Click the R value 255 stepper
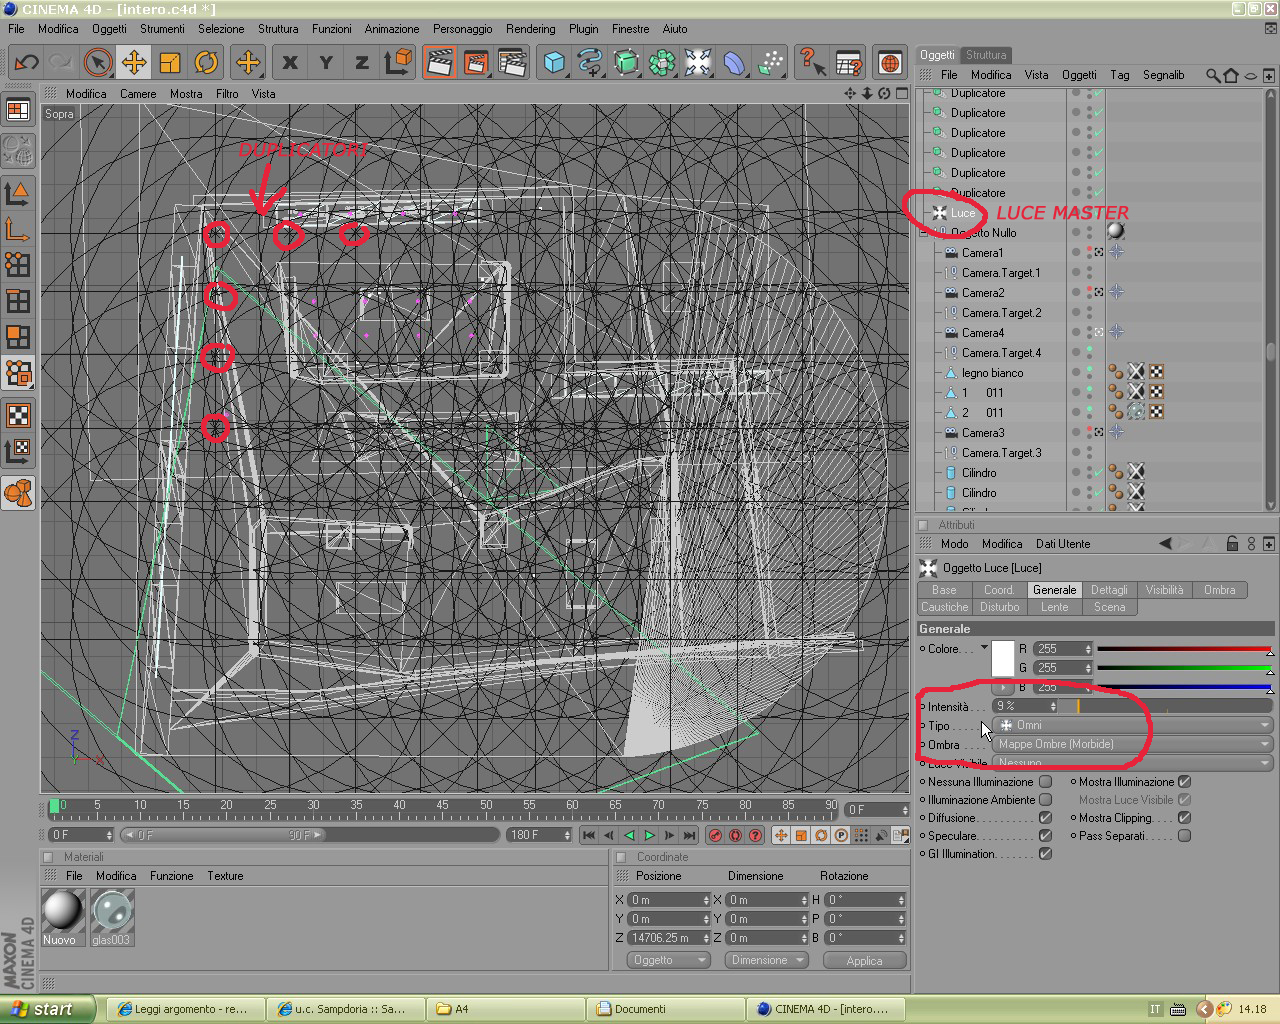 (1088, 649)
